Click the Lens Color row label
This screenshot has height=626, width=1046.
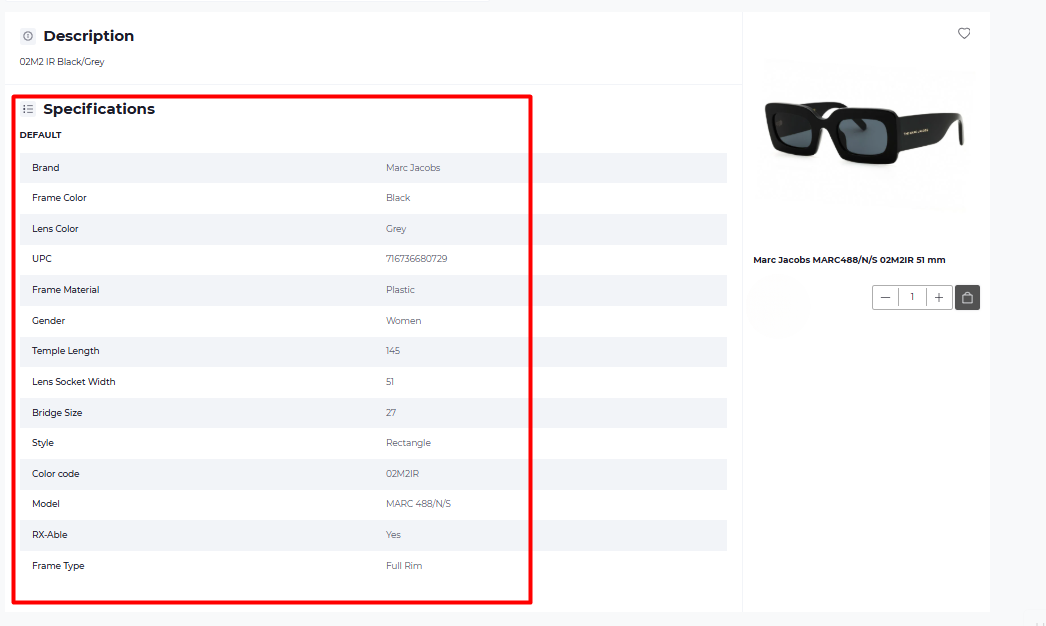click(x=55, y=228)
